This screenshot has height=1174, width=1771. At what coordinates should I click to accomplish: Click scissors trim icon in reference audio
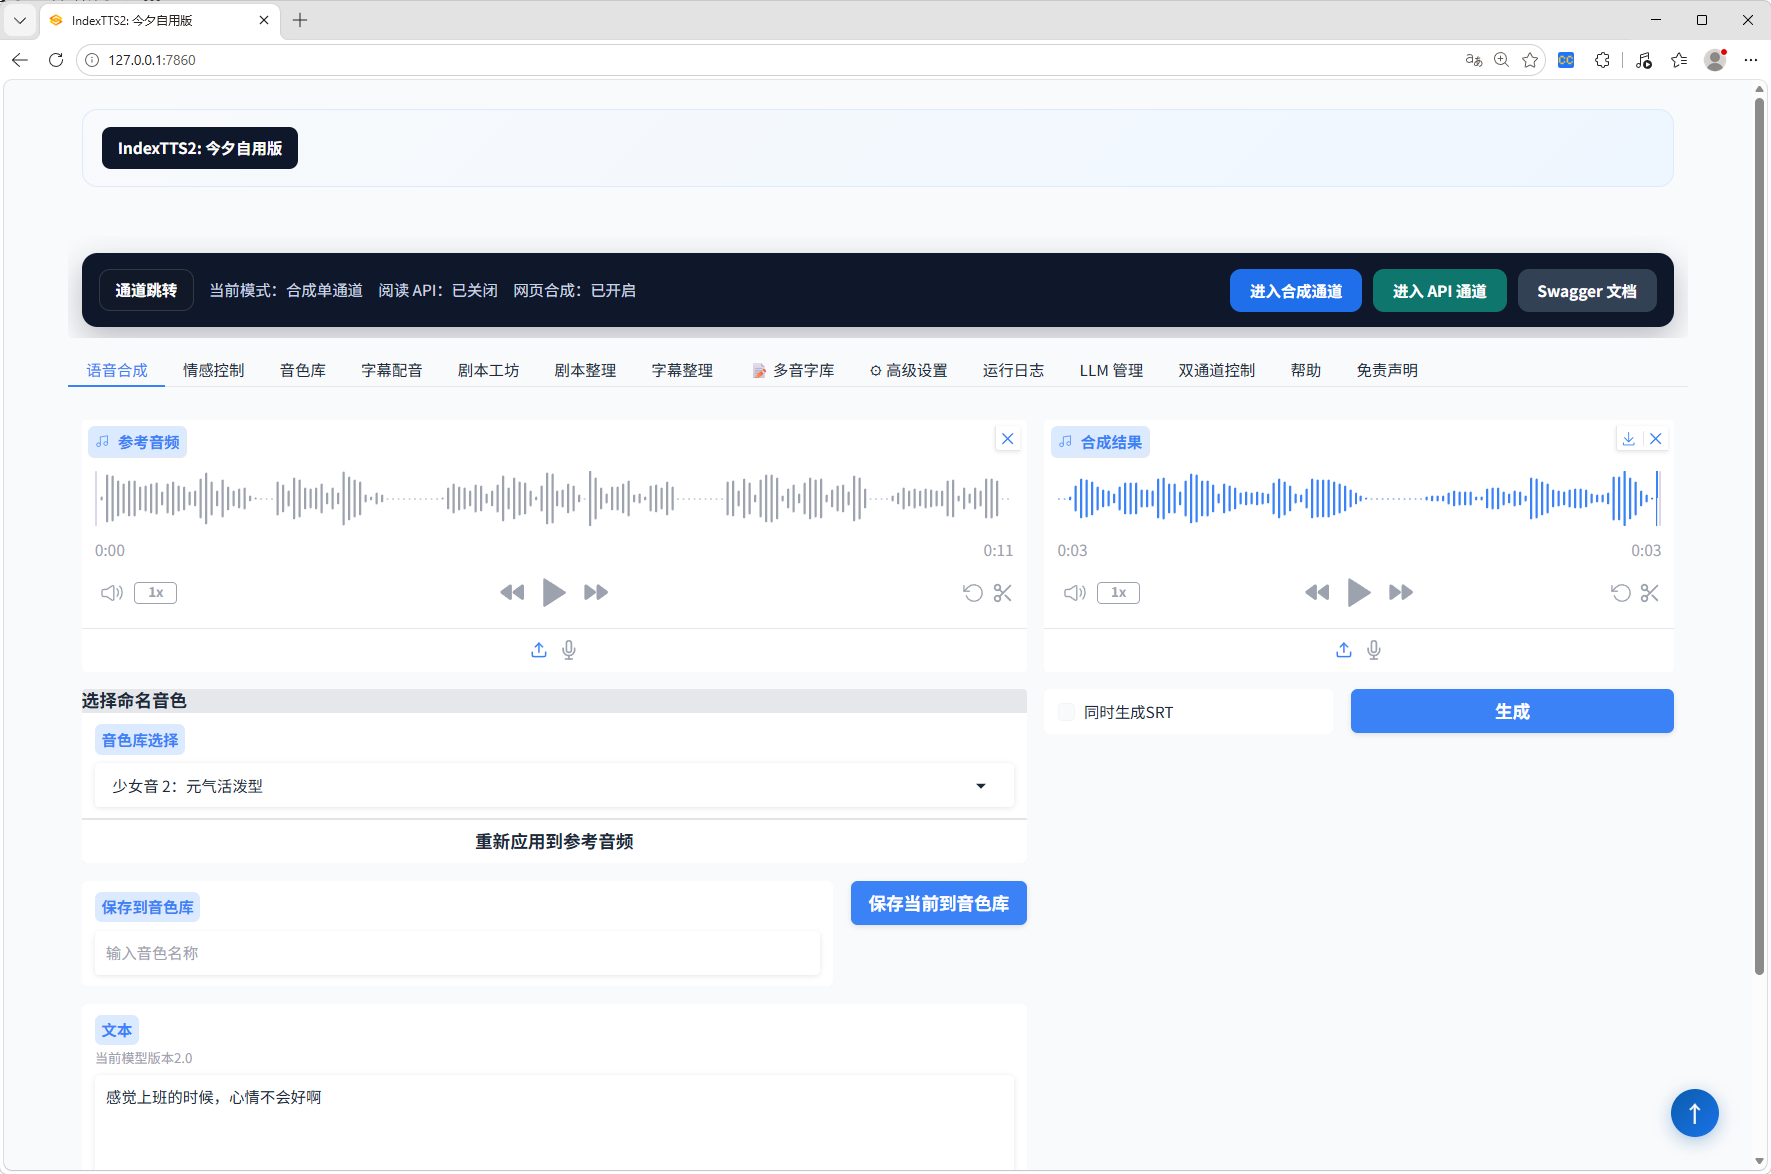tap(1003, 593)
